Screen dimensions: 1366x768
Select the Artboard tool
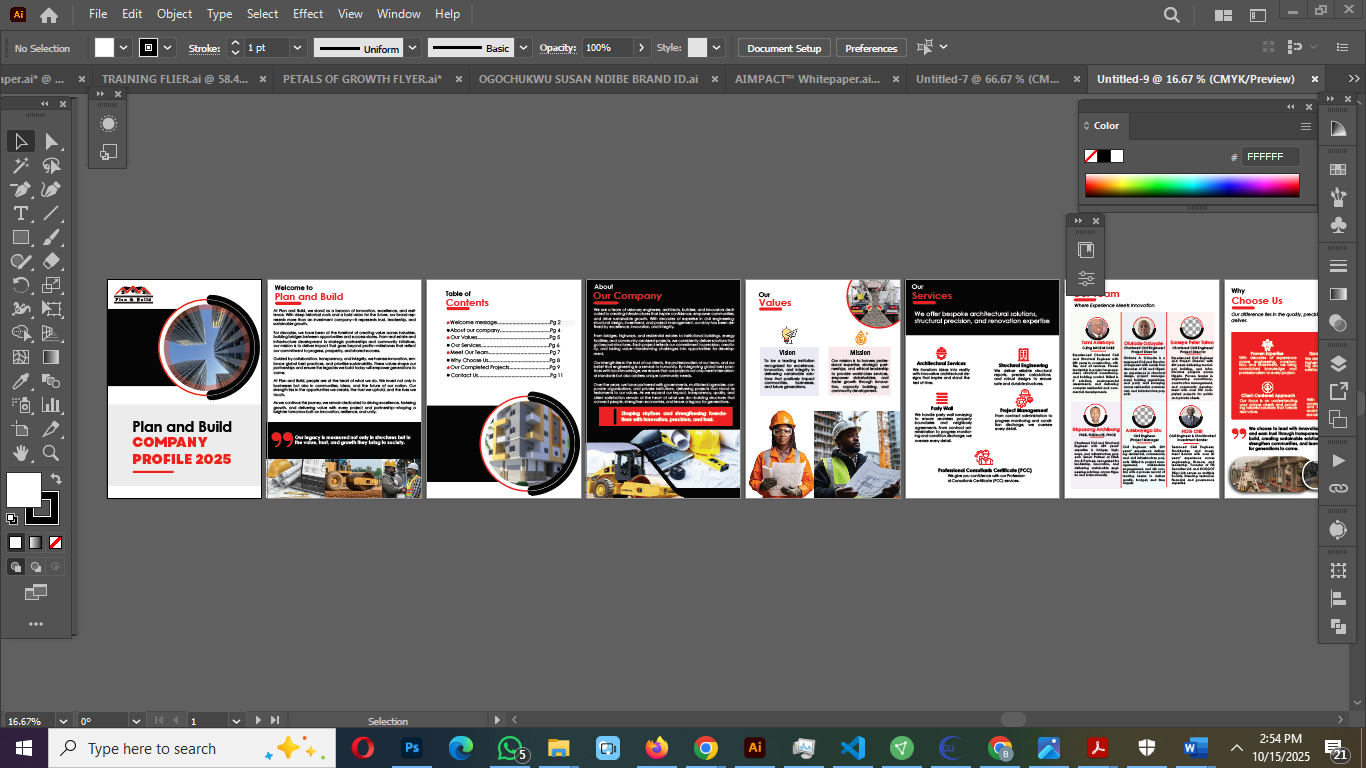20,429
